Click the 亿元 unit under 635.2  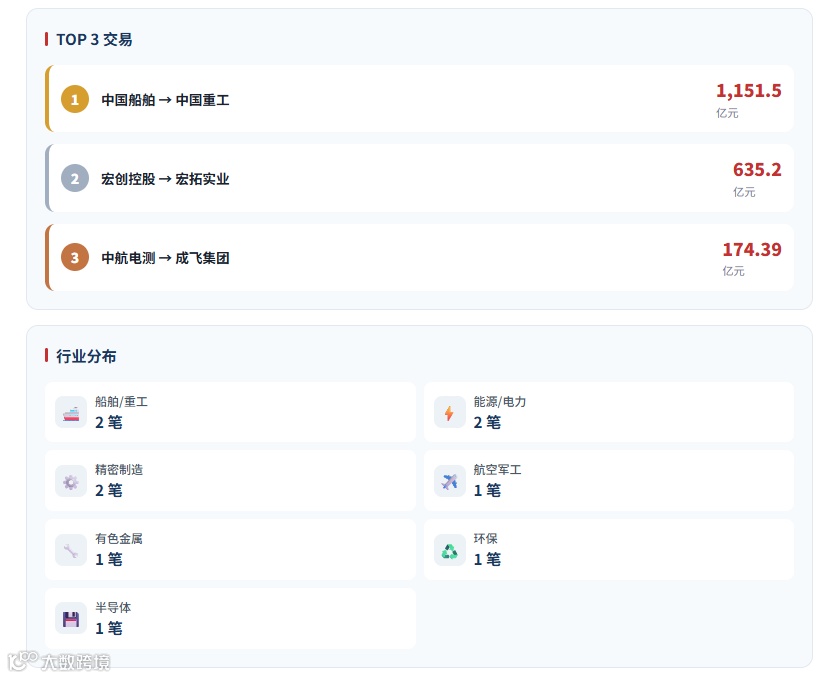pyautogui.click(x=744, y=192)
